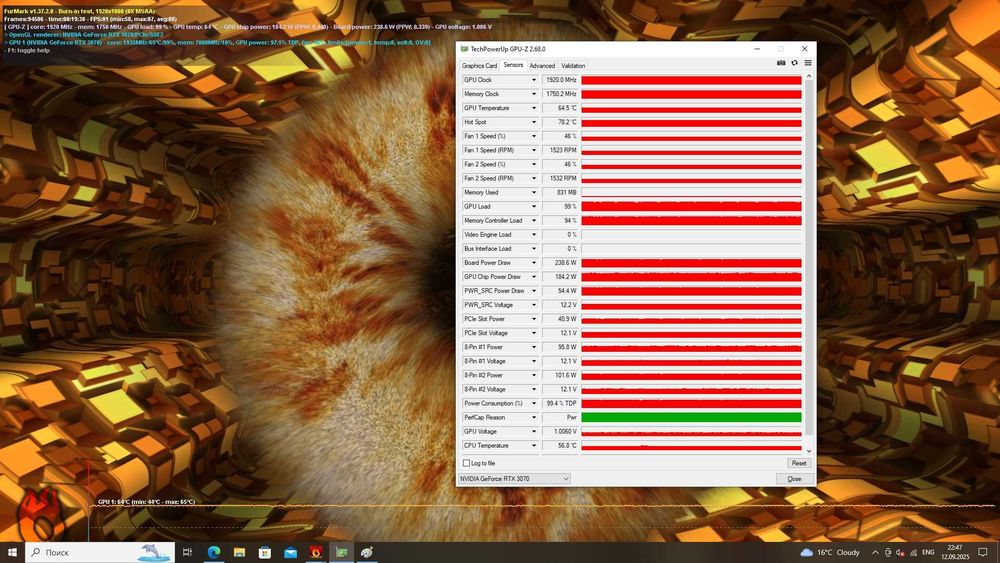Switch input language via ENG indicator
This screenshot has width=1000, height=563.
(x=929, y=552)
